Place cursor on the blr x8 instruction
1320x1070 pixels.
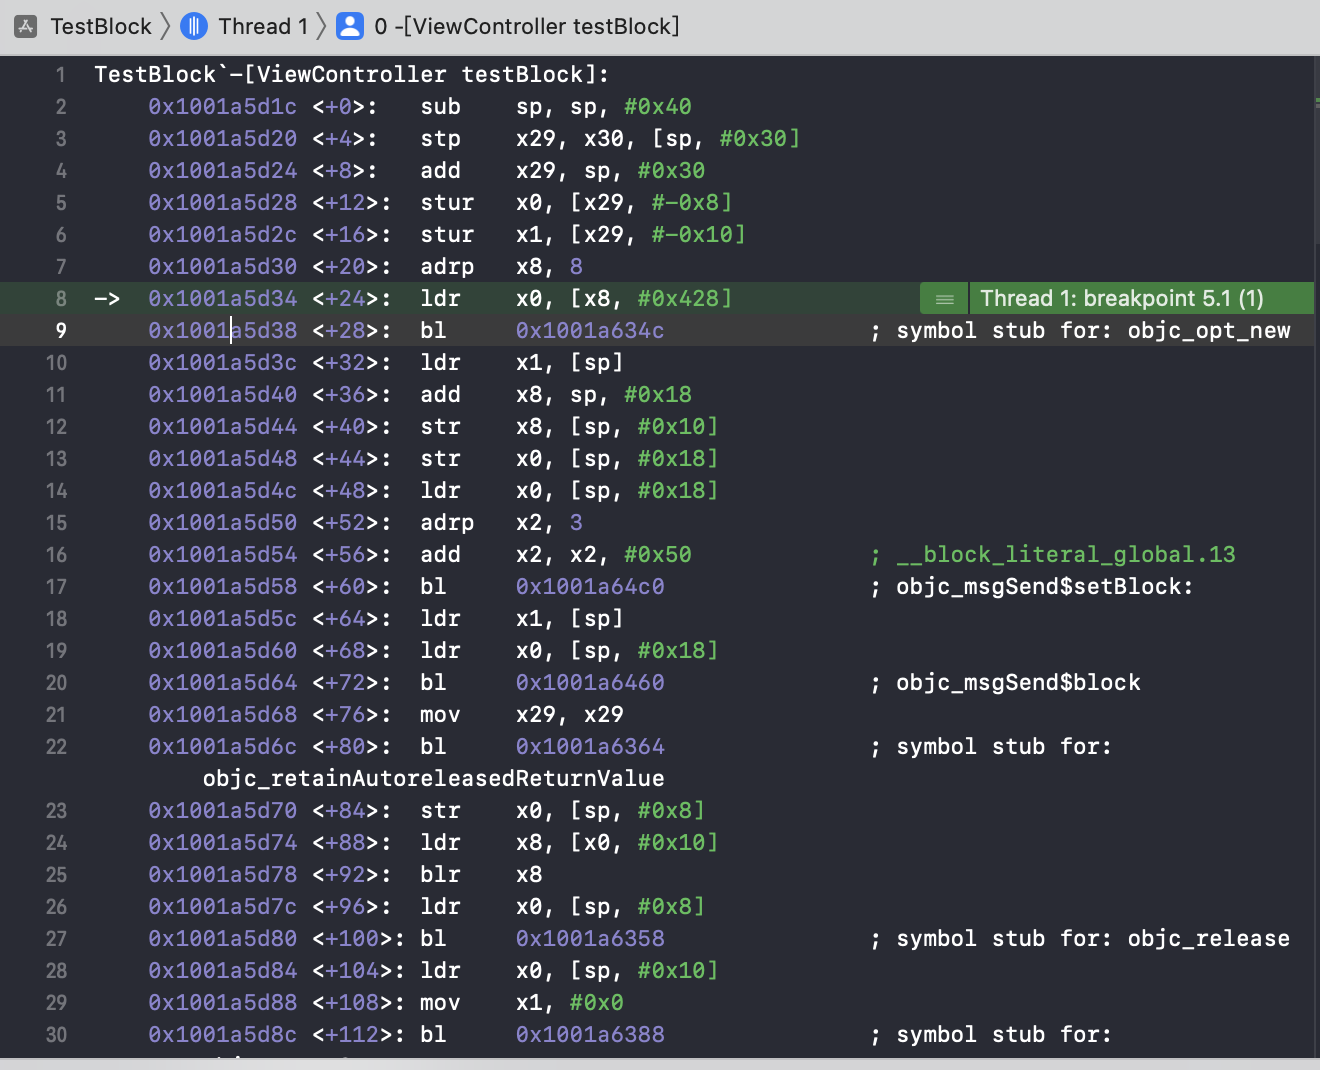click(x=440, y=875)
